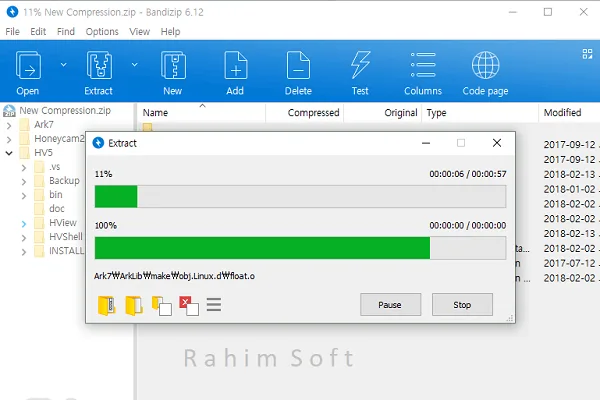Image resolution: width=600 pixels, height=400 pixels.
Task: Click the Bandizip app icon in the main title bar
Action: (x=12, y=12)
